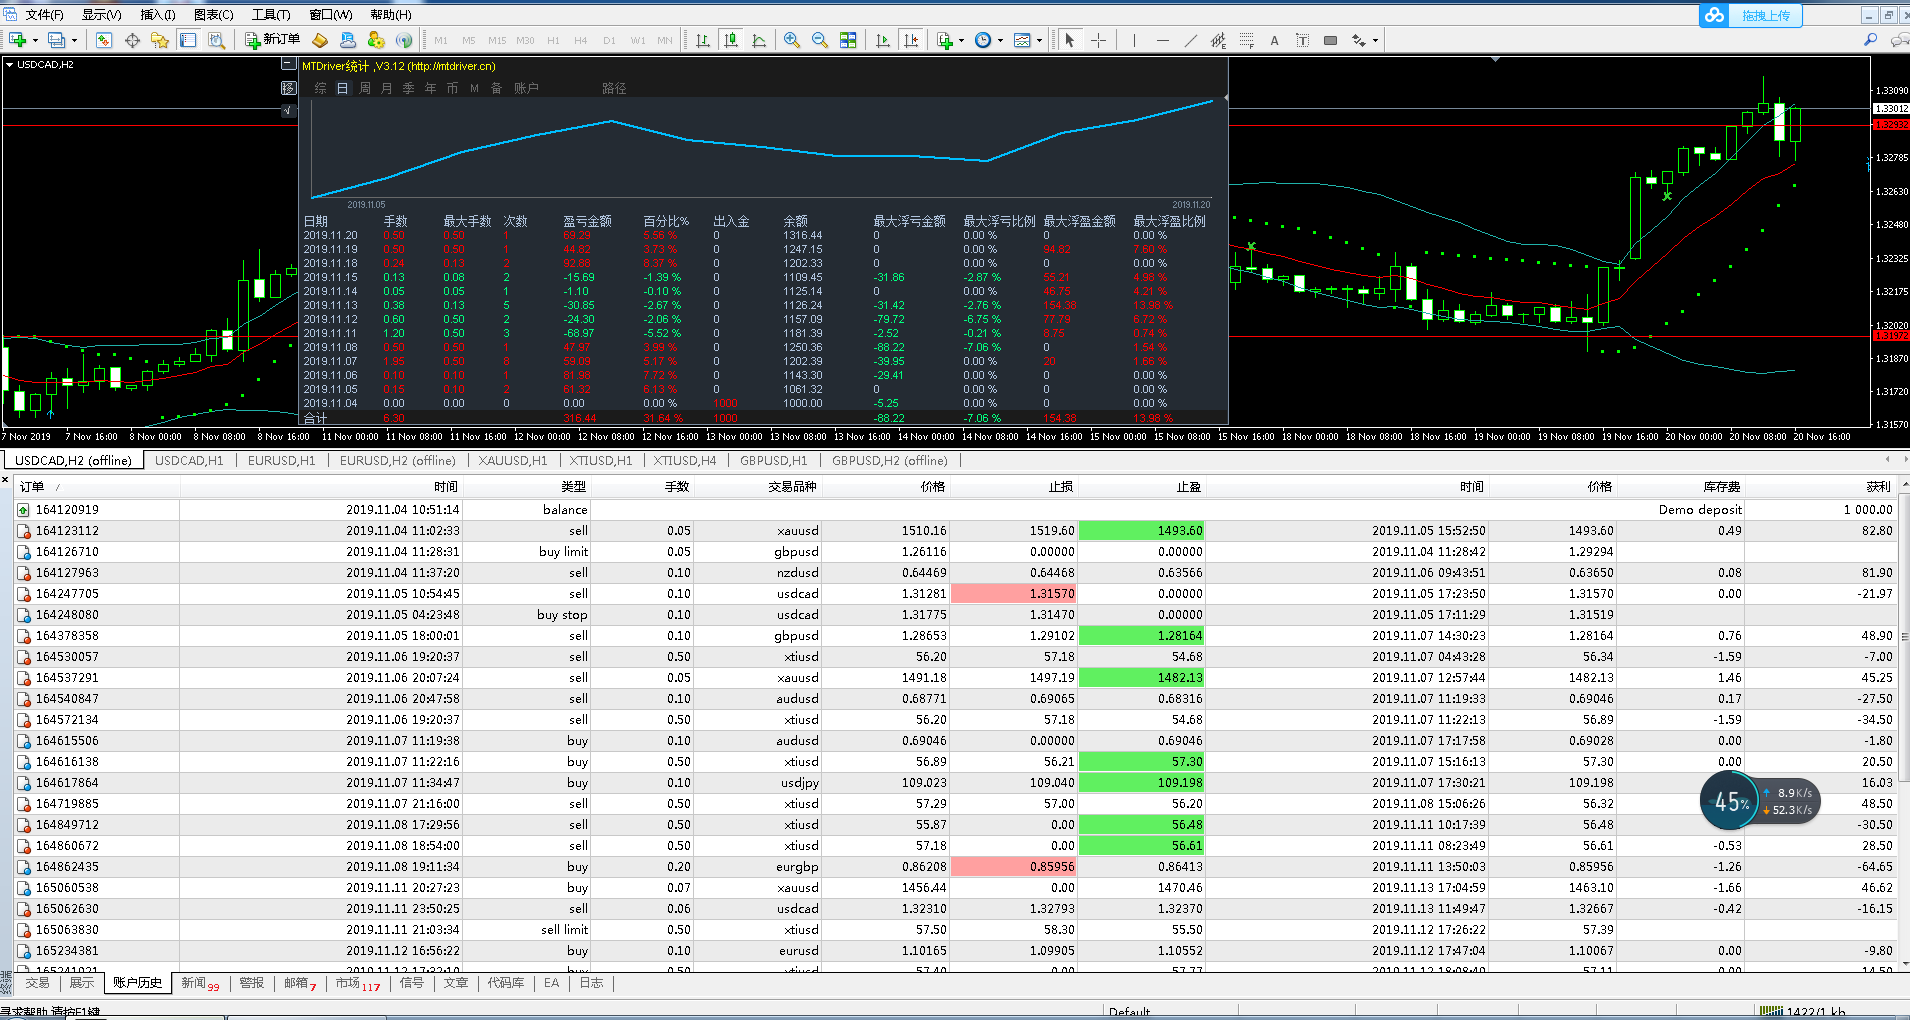Select the horizontal line drawing tool
Image resolution: width=1910 pixels, height=1020 pixels.
click(x=1162, y=40)
